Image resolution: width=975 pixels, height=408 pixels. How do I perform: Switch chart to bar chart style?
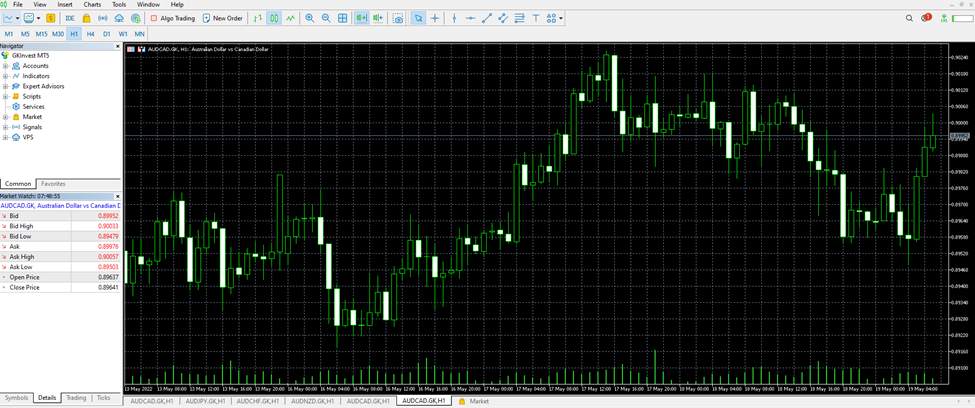coord(258,18)
